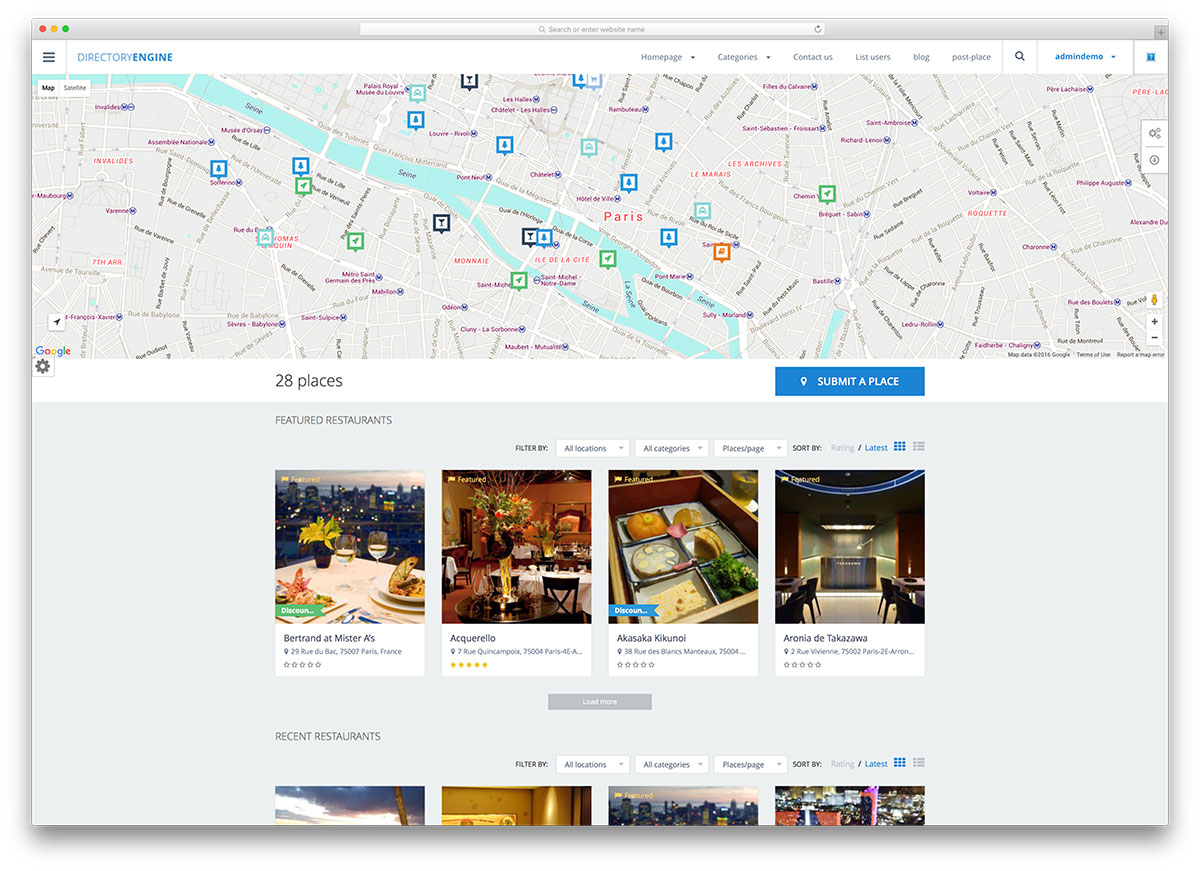Click the search magnifier icon in header
This screenshot has height=871, width=1200.
(1020, 57)
